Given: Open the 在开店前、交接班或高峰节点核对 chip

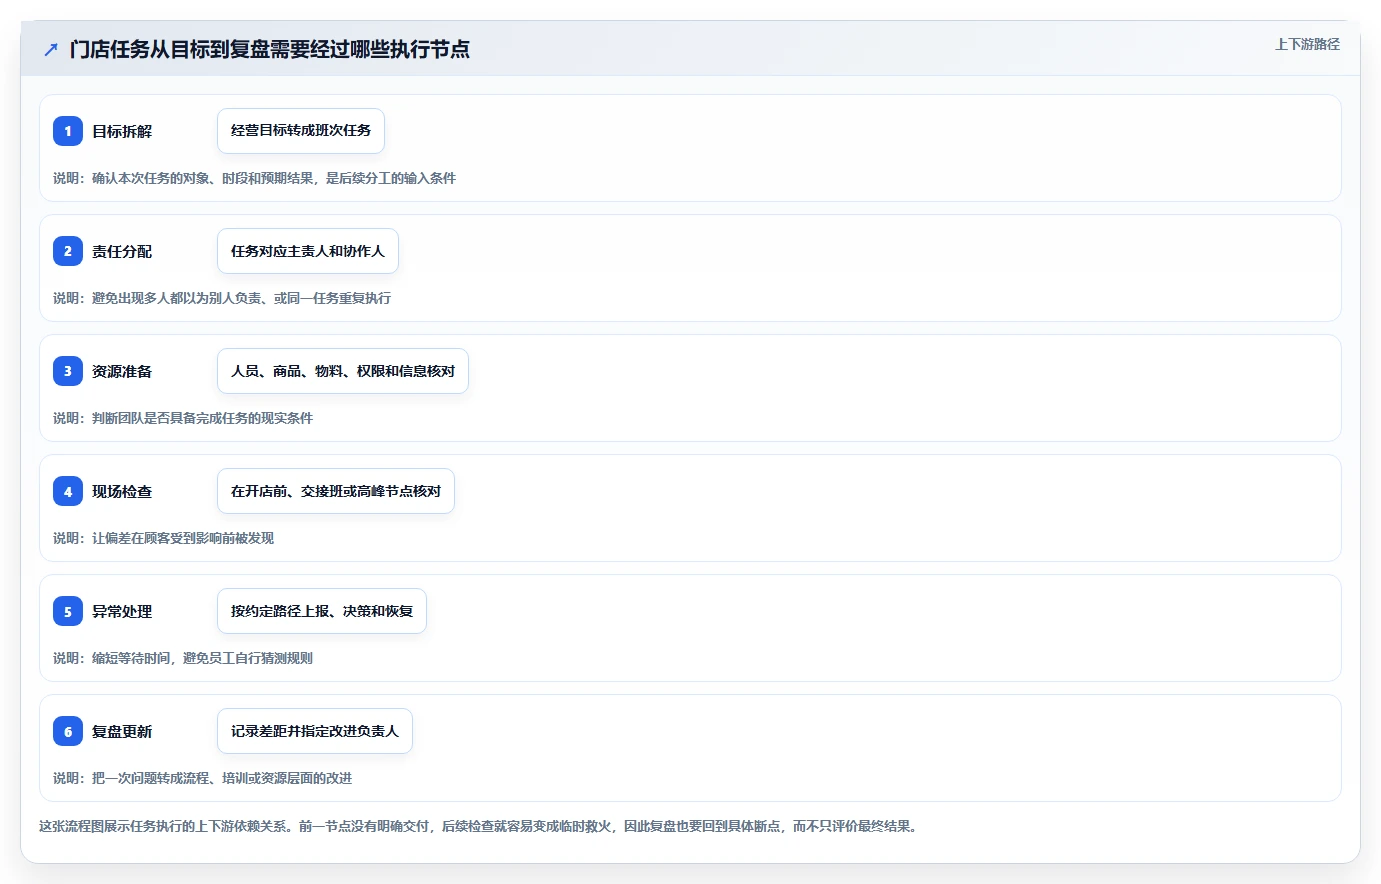Looking at the screenshot, I should (x=336, y=491).
